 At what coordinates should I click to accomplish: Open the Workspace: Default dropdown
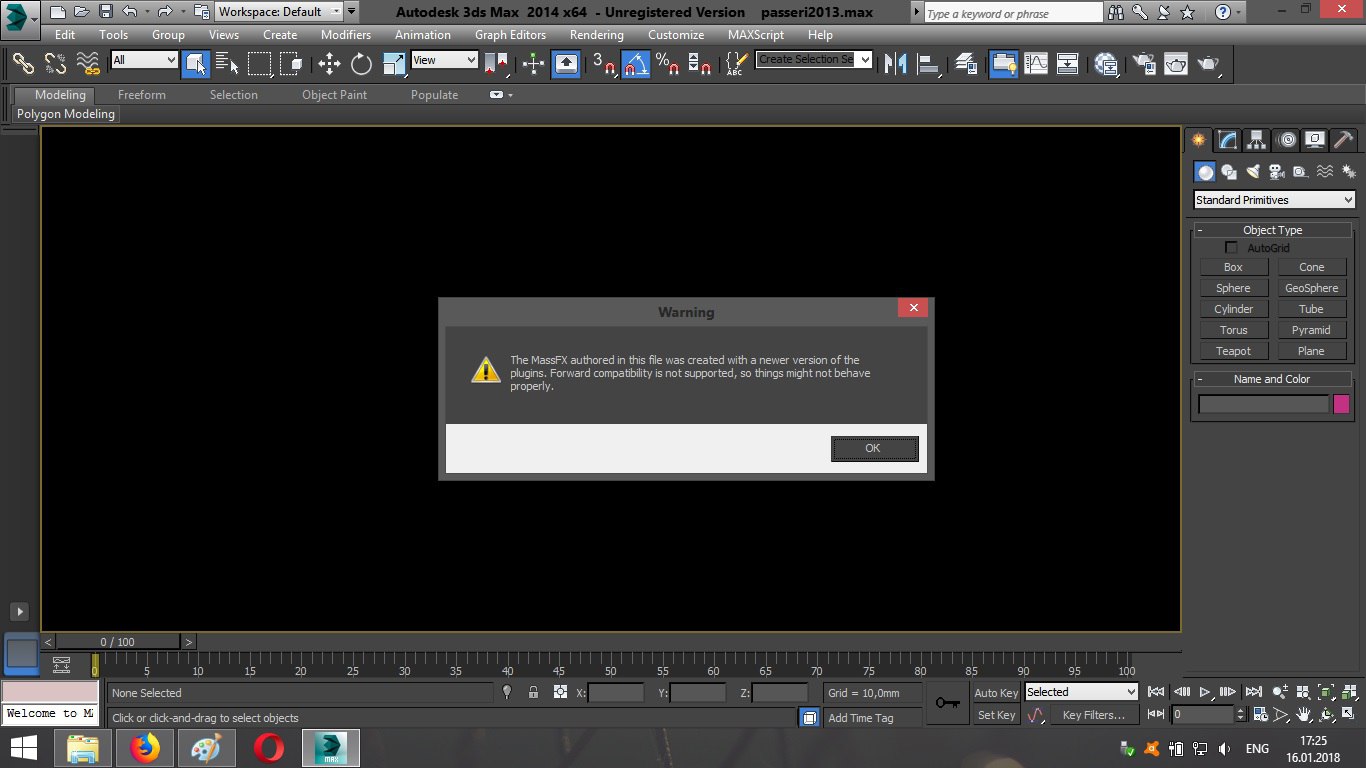coord(279,12)
